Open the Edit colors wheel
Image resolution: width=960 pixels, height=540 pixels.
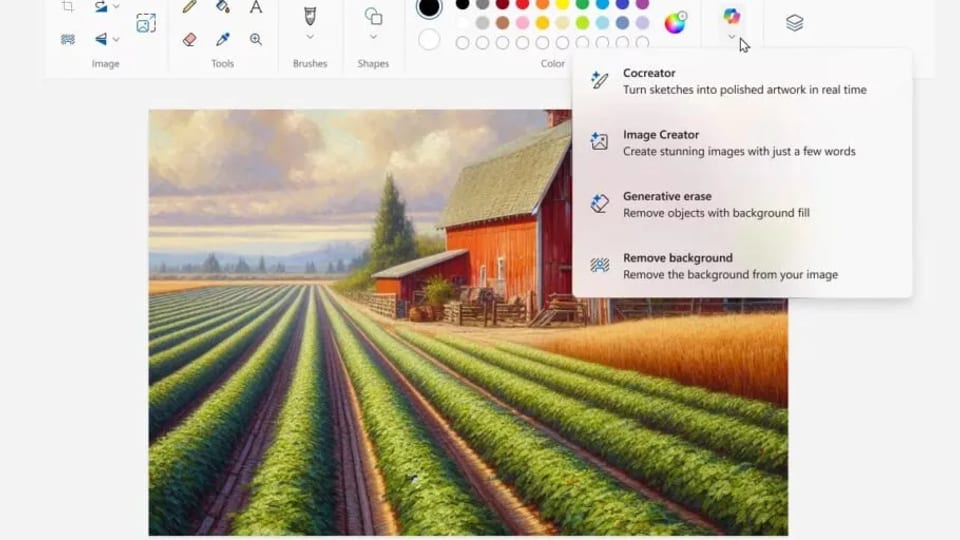[x=675, y=23]
